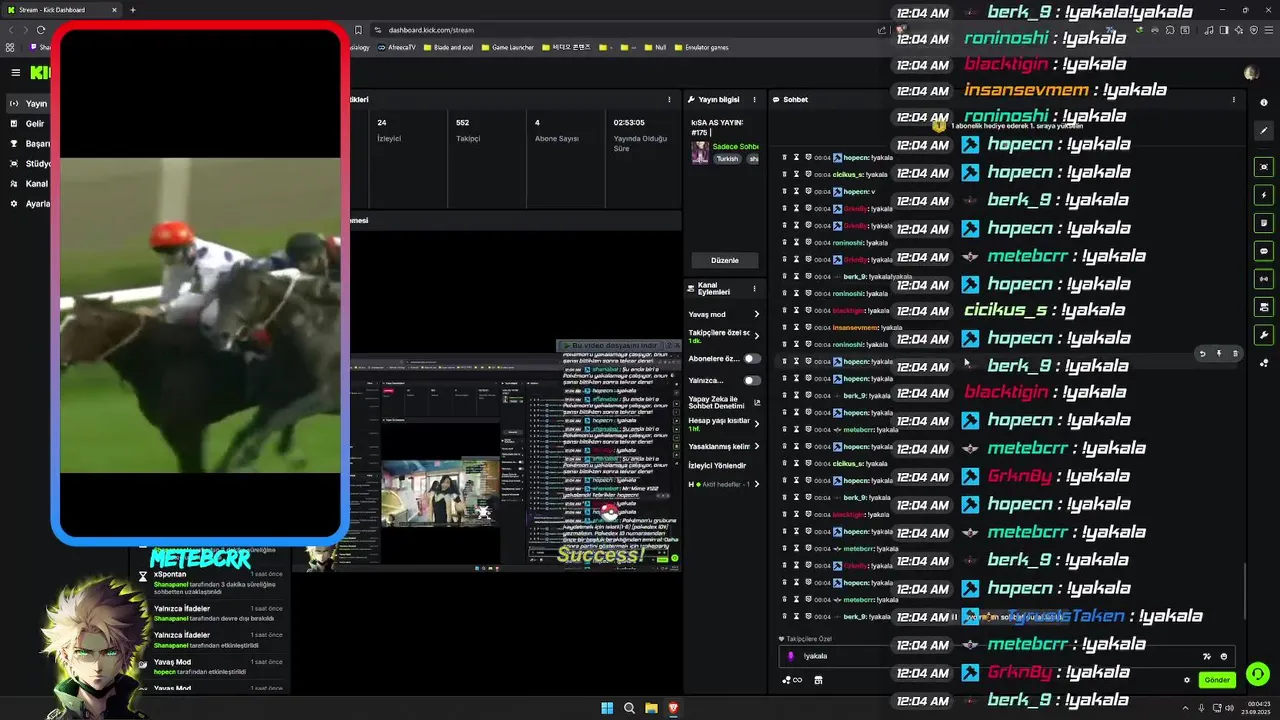Open Yayın bilgisi panel options menu
Screen dimensions: 1280x720
754,99
